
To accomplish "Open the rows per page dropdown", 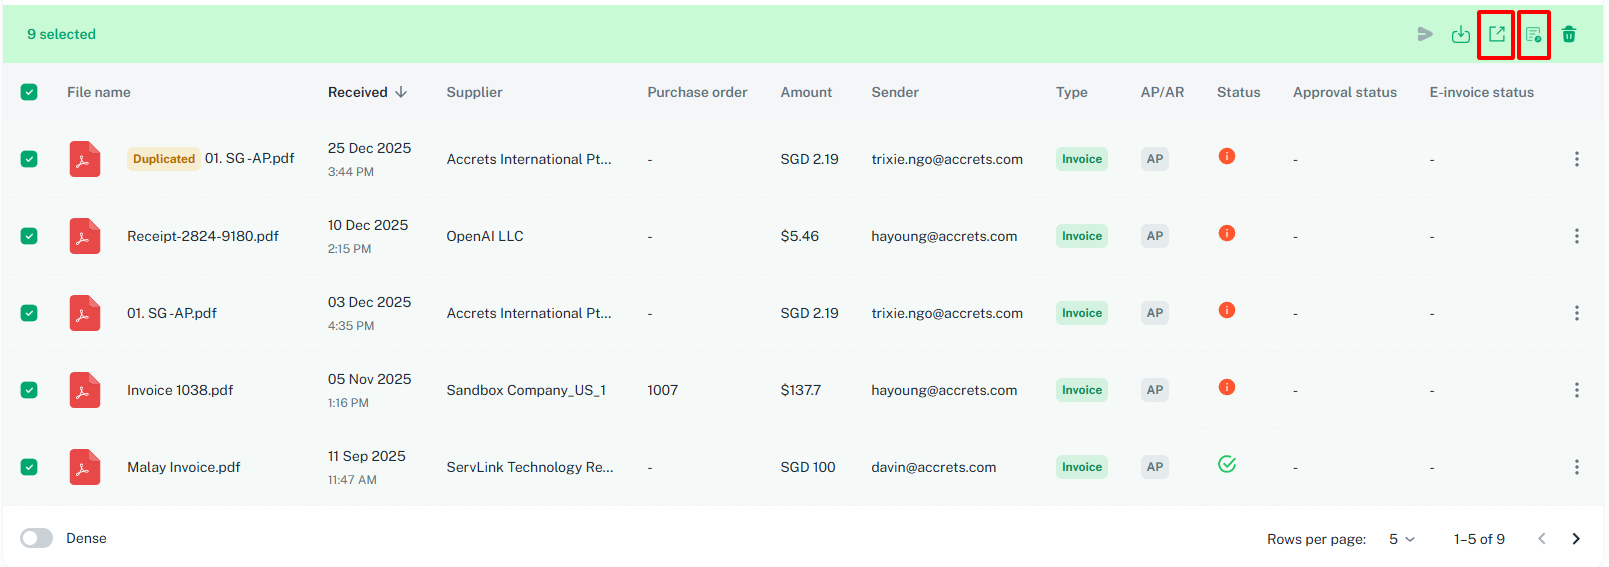I will coord(1401,539).
